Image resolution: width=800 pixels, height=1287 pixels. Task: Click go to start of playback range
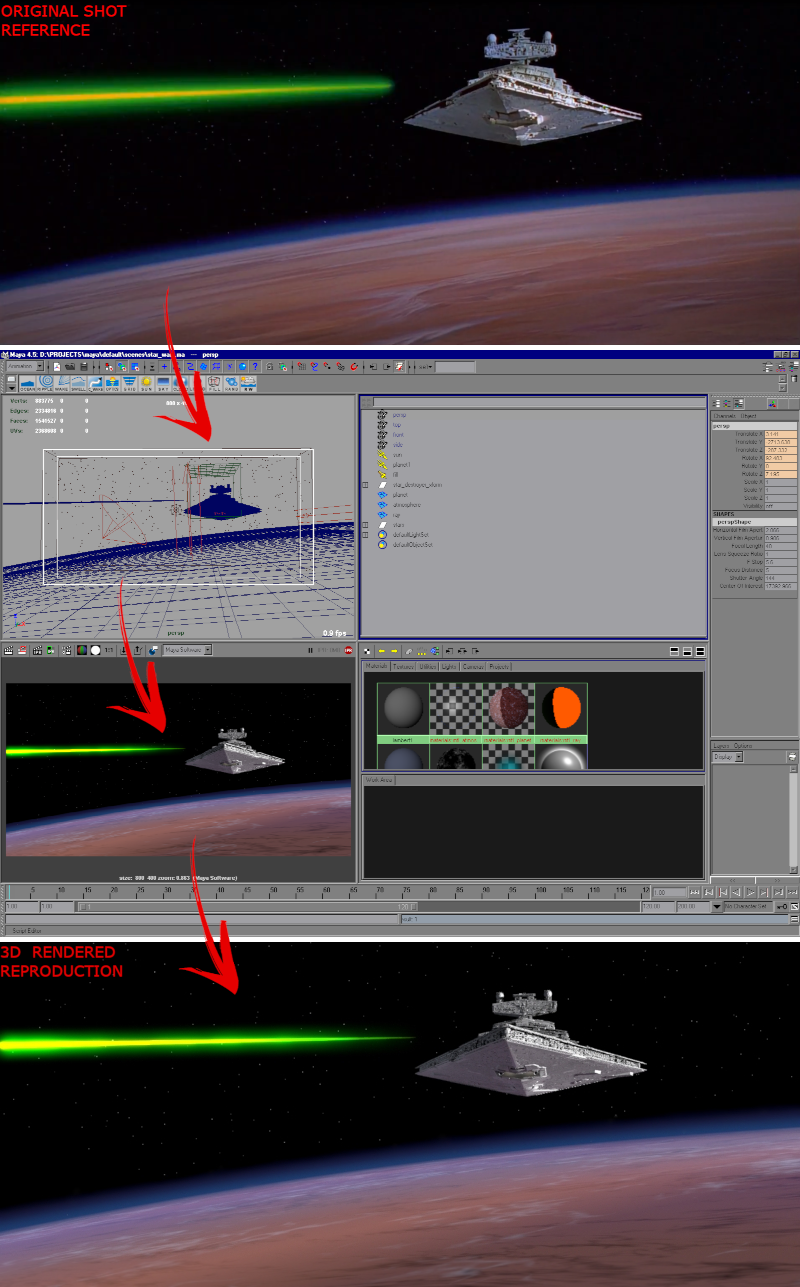click(x=694, y=892)
